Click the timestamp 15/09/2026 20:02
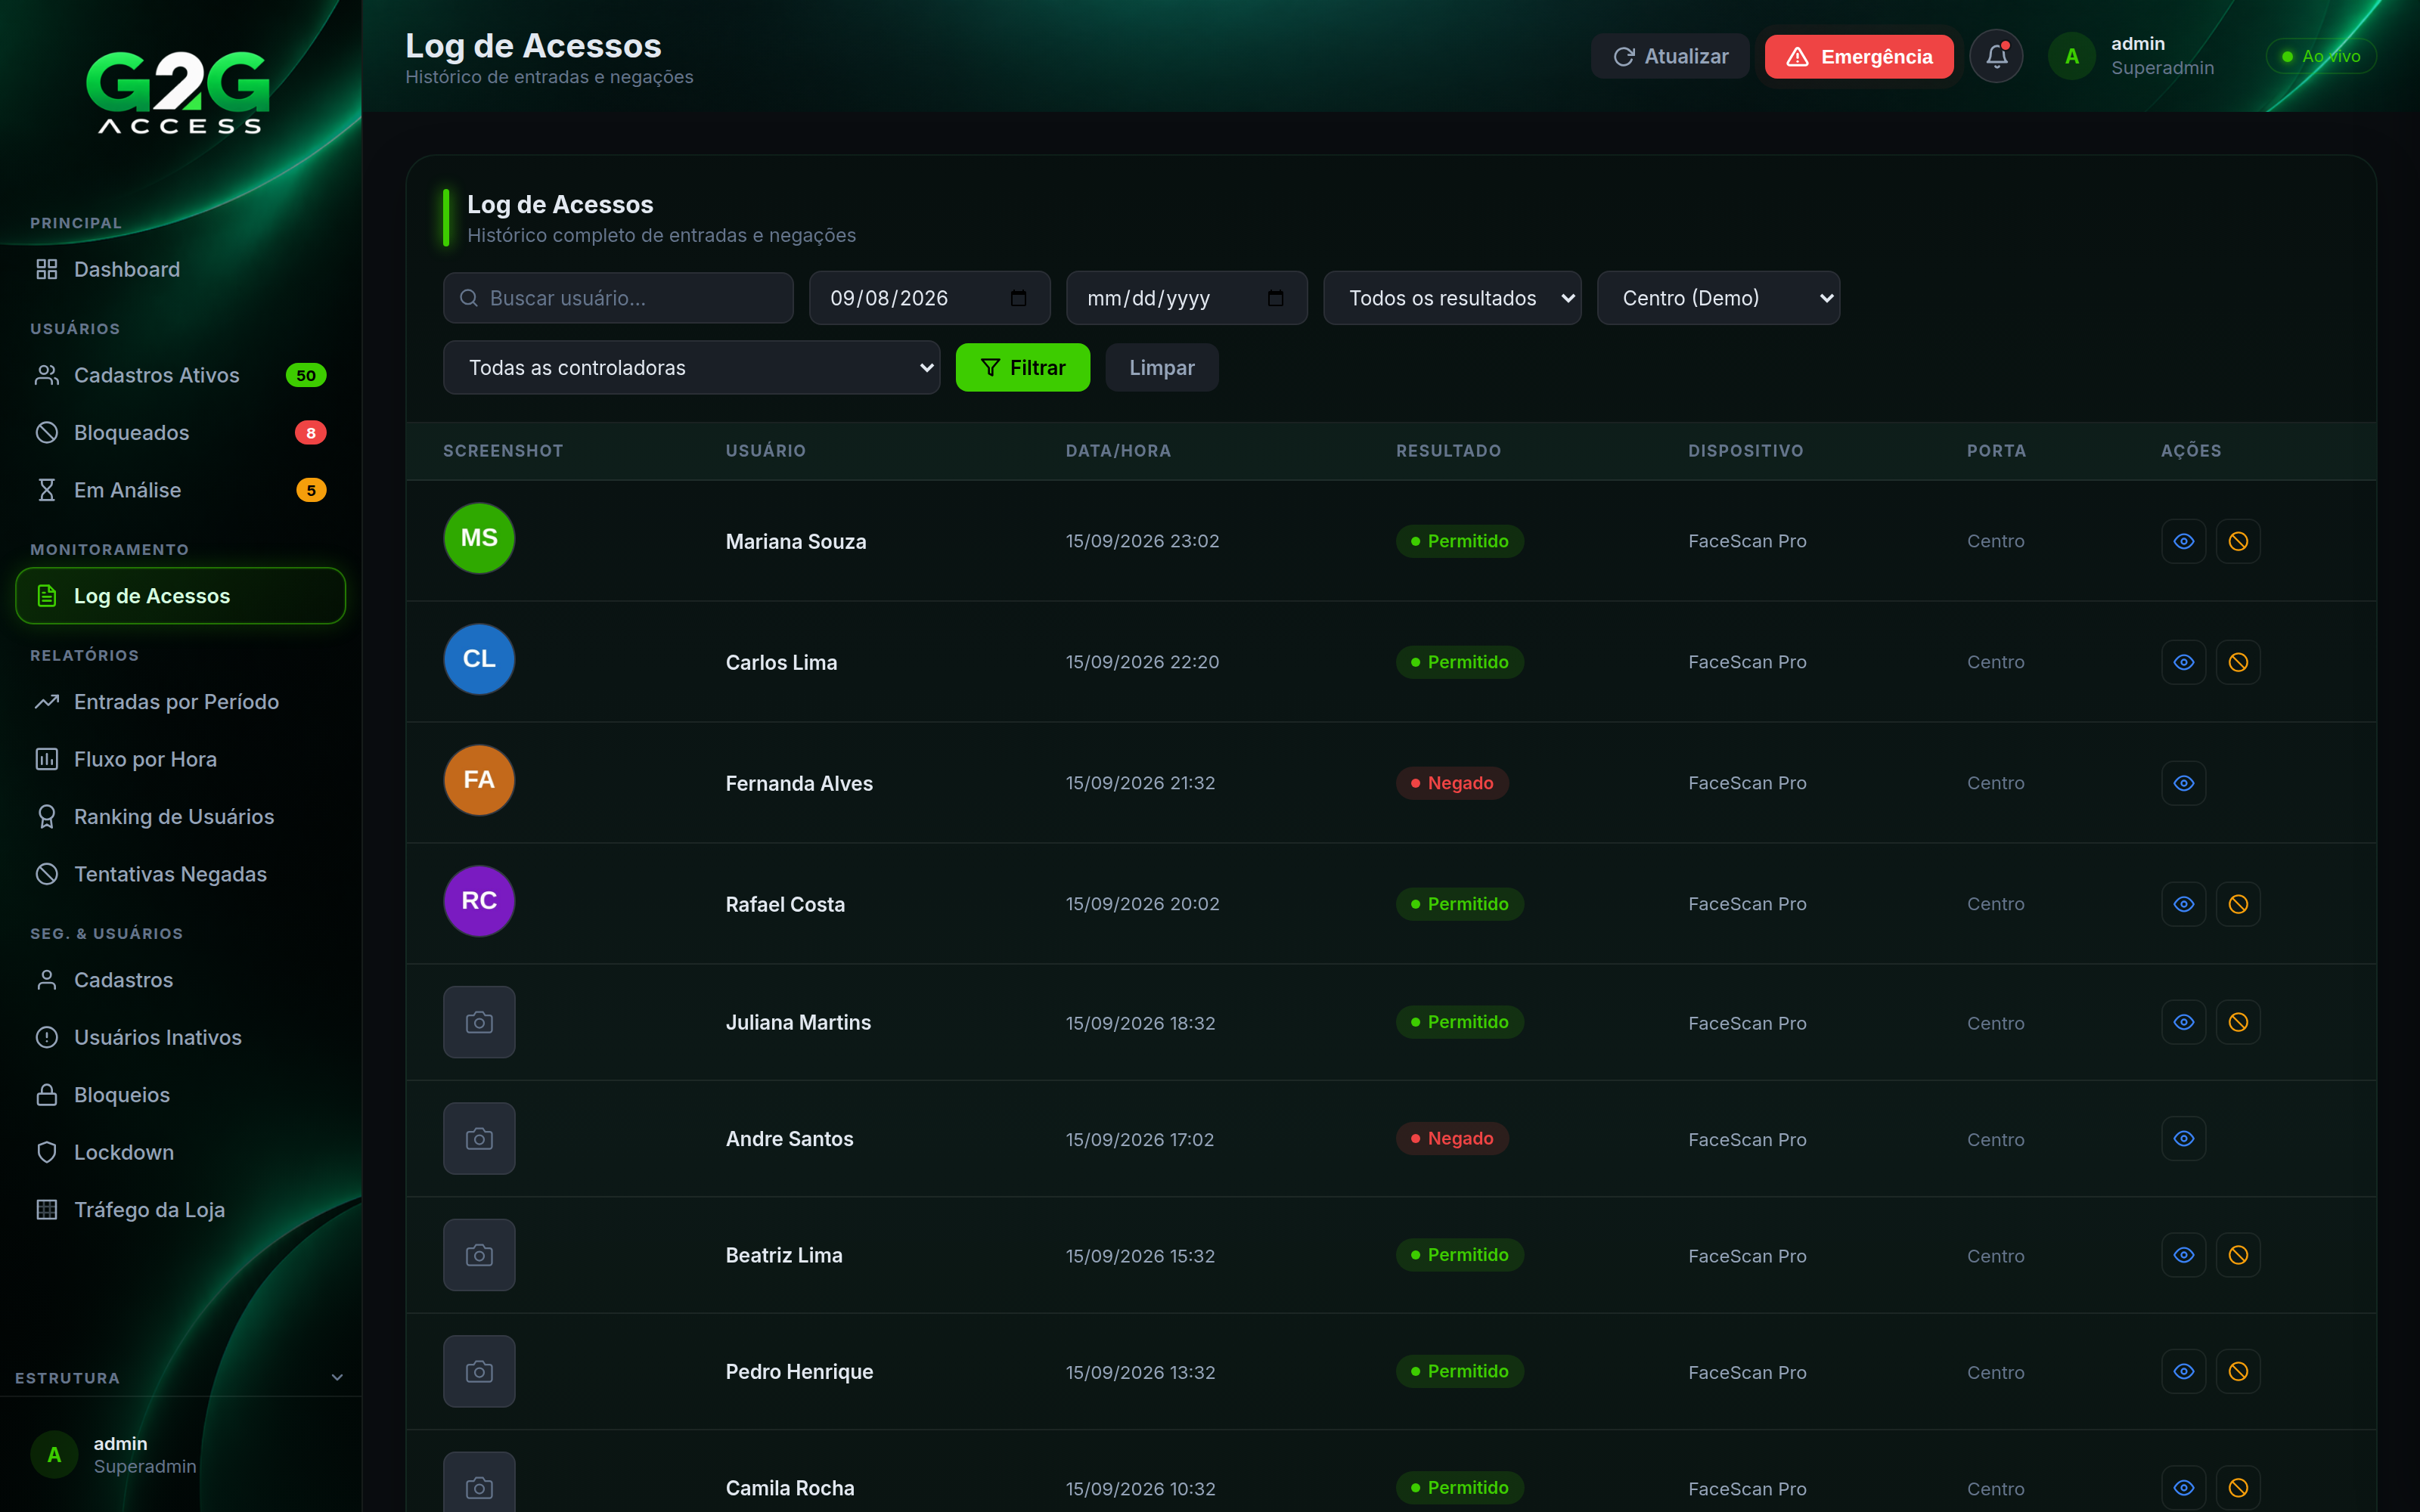This screenshot has width=2420, height=1512. [1142, 904]
